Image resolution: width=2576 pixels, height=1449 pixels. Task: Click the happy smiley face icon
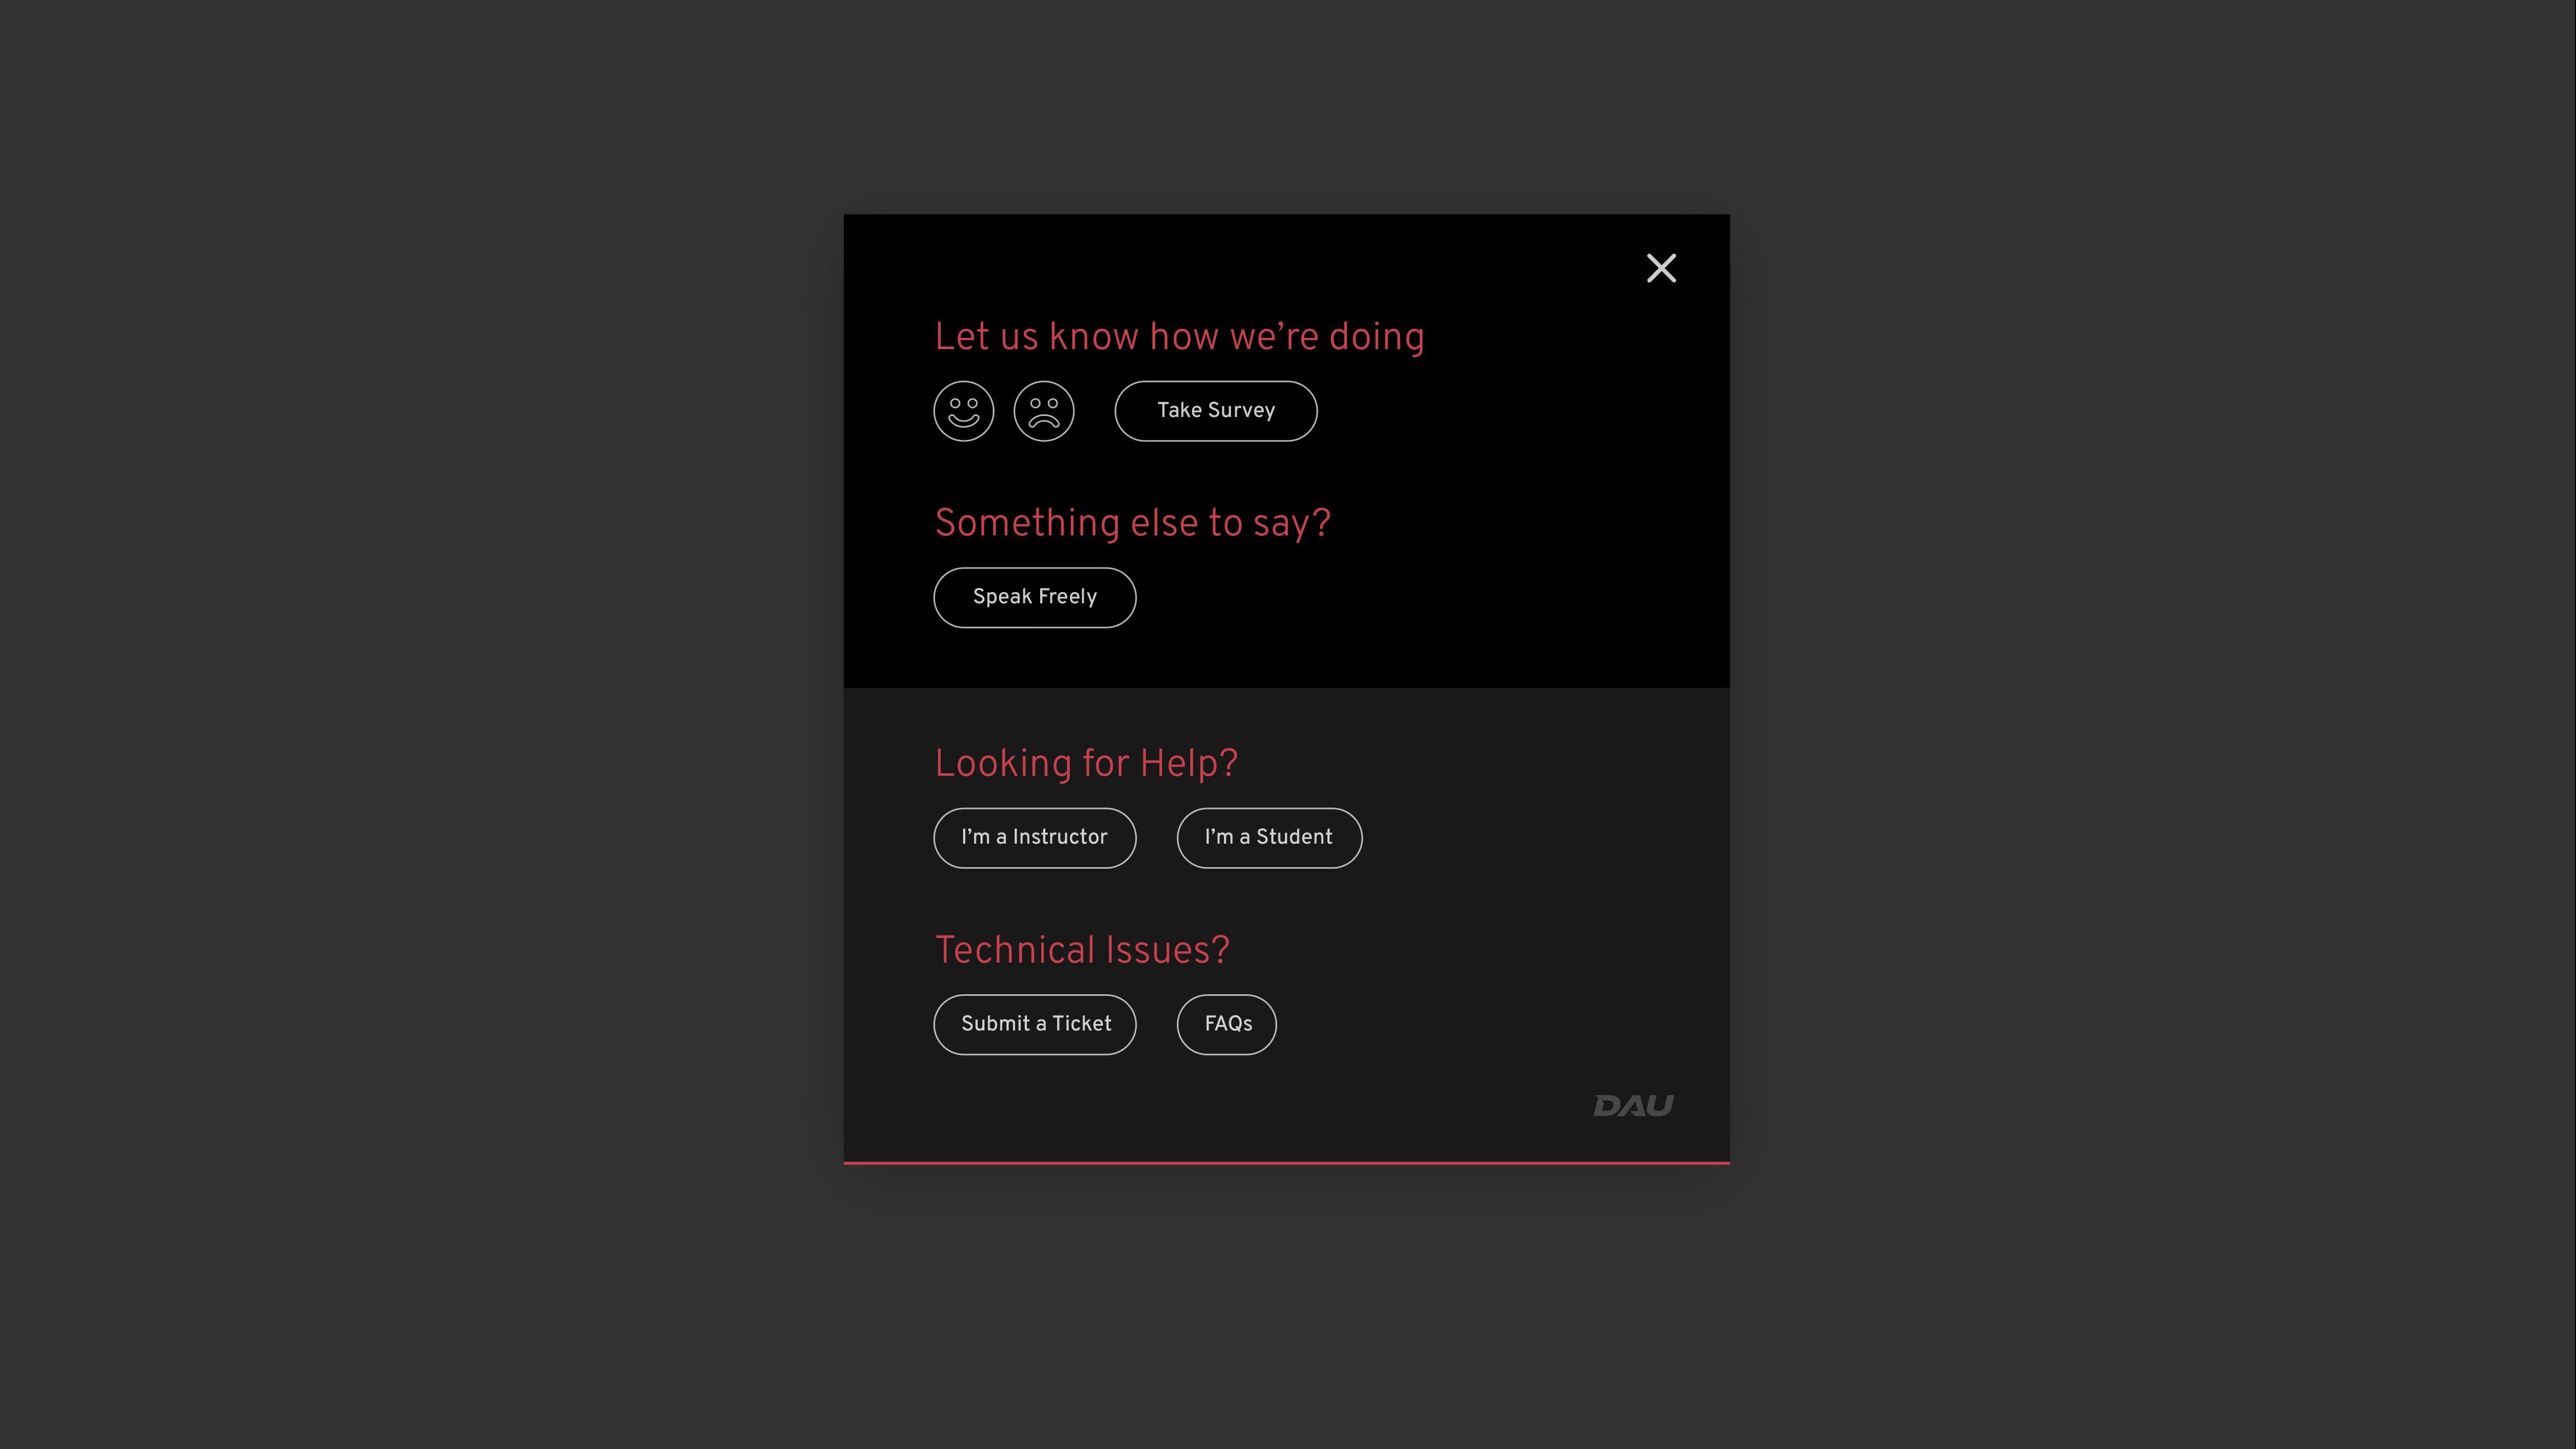tap(963, 411)
